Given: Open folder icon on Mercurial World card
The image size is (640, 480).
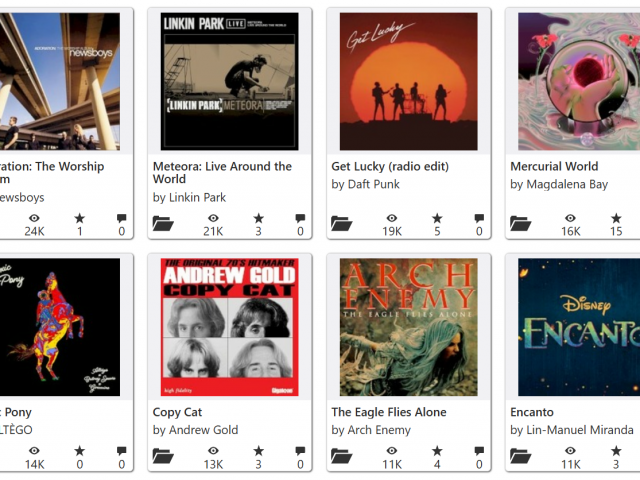Looking at the screenshot, I should pyautogui.click(x=520, y=223).
